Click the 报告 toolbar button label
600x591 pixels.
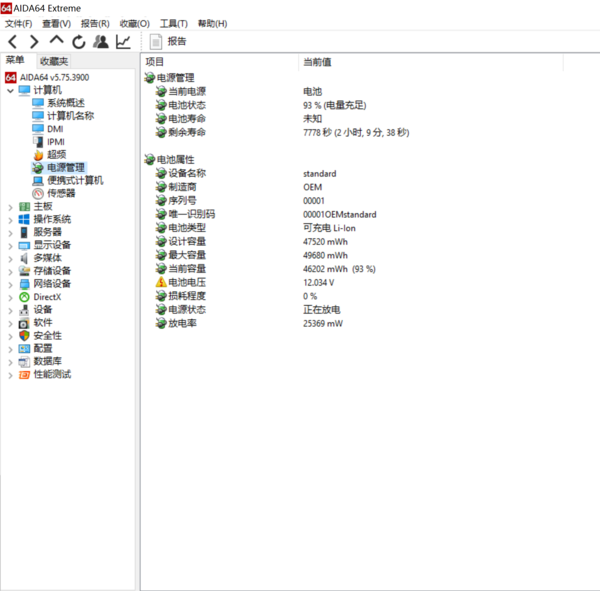[x=176, y=41]
